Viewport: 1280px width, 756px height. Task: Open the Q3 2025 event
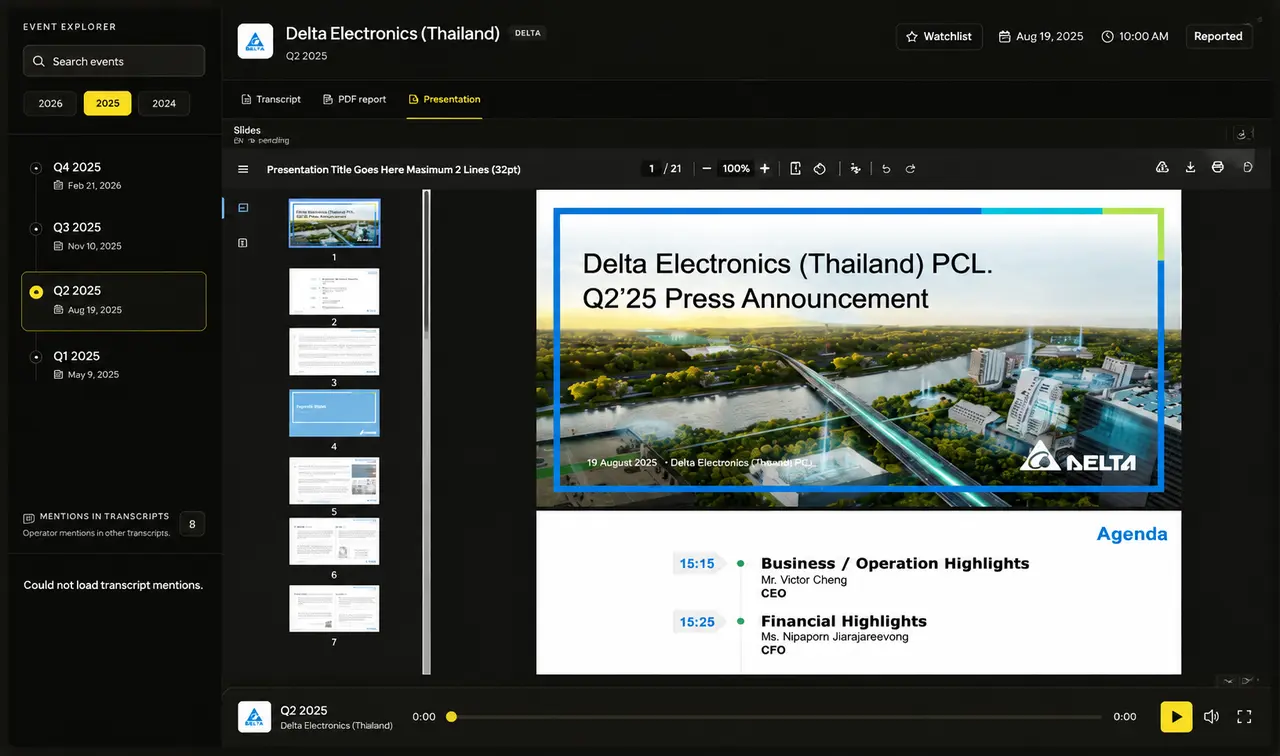click(x=114, y=236)
